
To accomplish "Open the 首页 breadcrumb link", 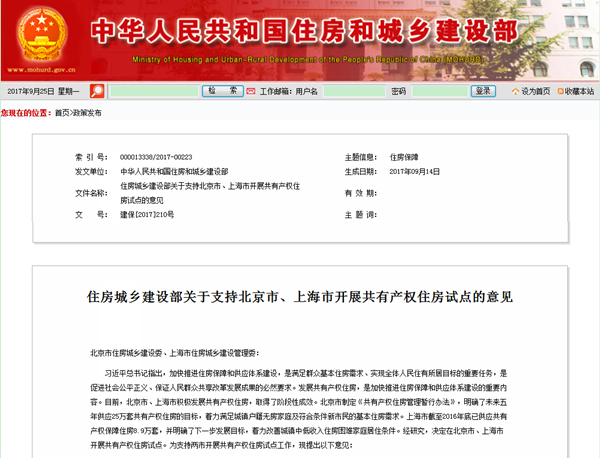I will pyautogui.click(x=62, y=113).
